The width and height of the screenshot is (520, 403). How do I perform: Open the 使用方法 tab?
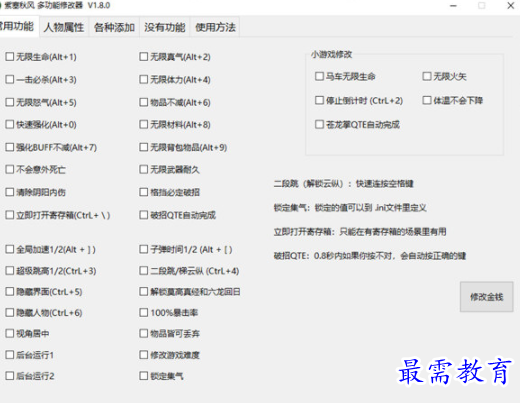215,27
